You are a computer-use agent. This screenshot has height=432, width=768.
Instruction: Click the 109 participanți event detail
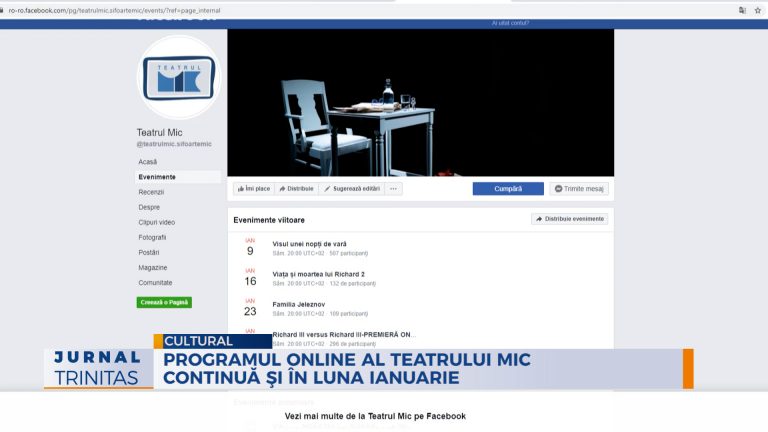coord(348,314)
